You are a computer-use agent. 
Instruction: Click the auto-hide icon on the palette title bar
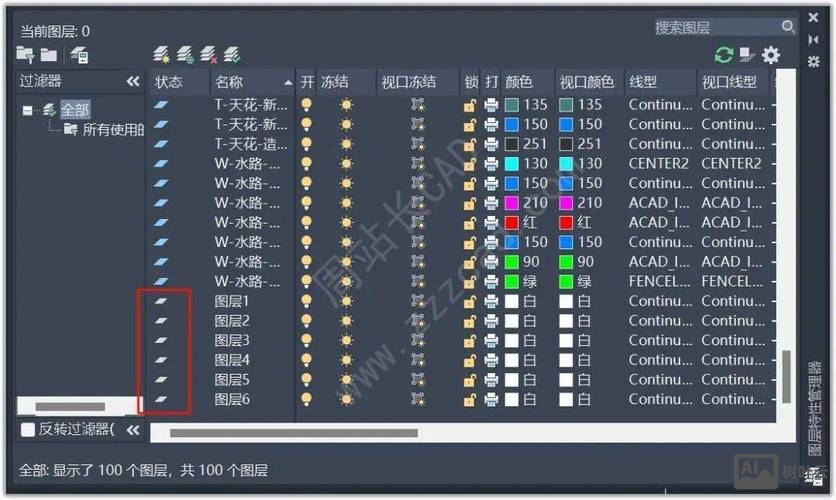point(814,39)
